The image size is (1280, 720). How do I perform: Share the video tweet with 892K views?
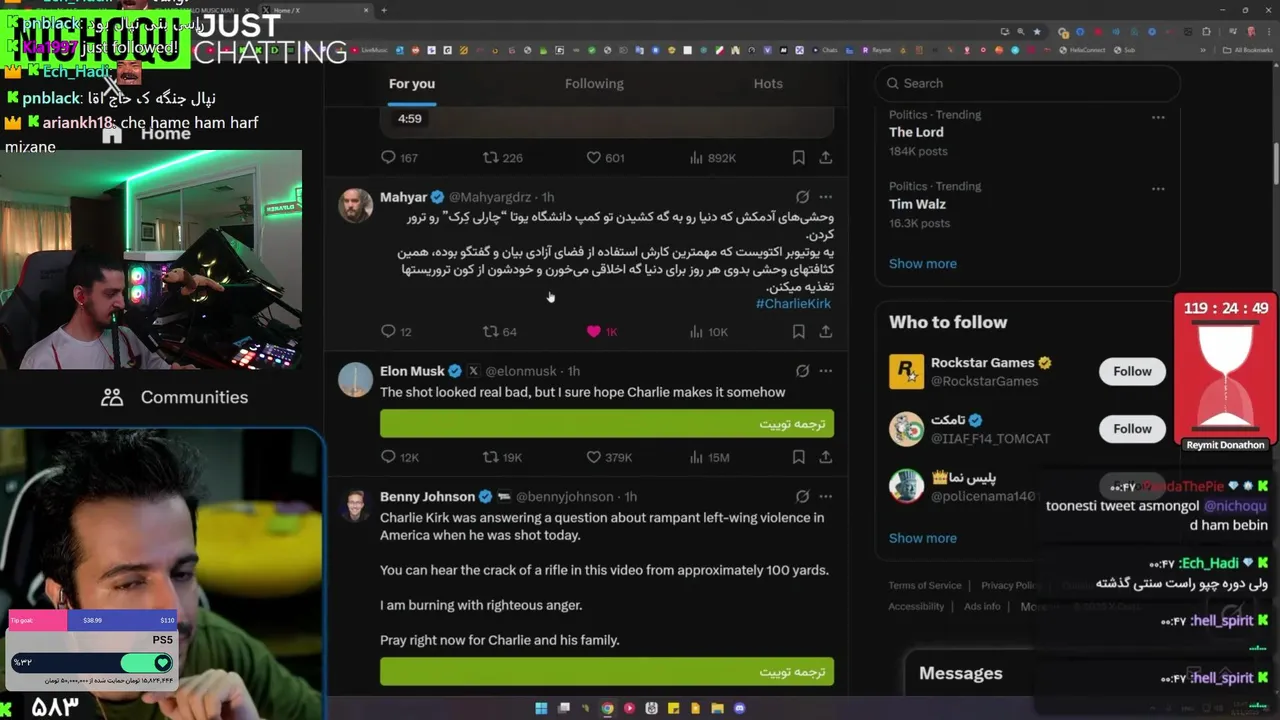(826, 158)
